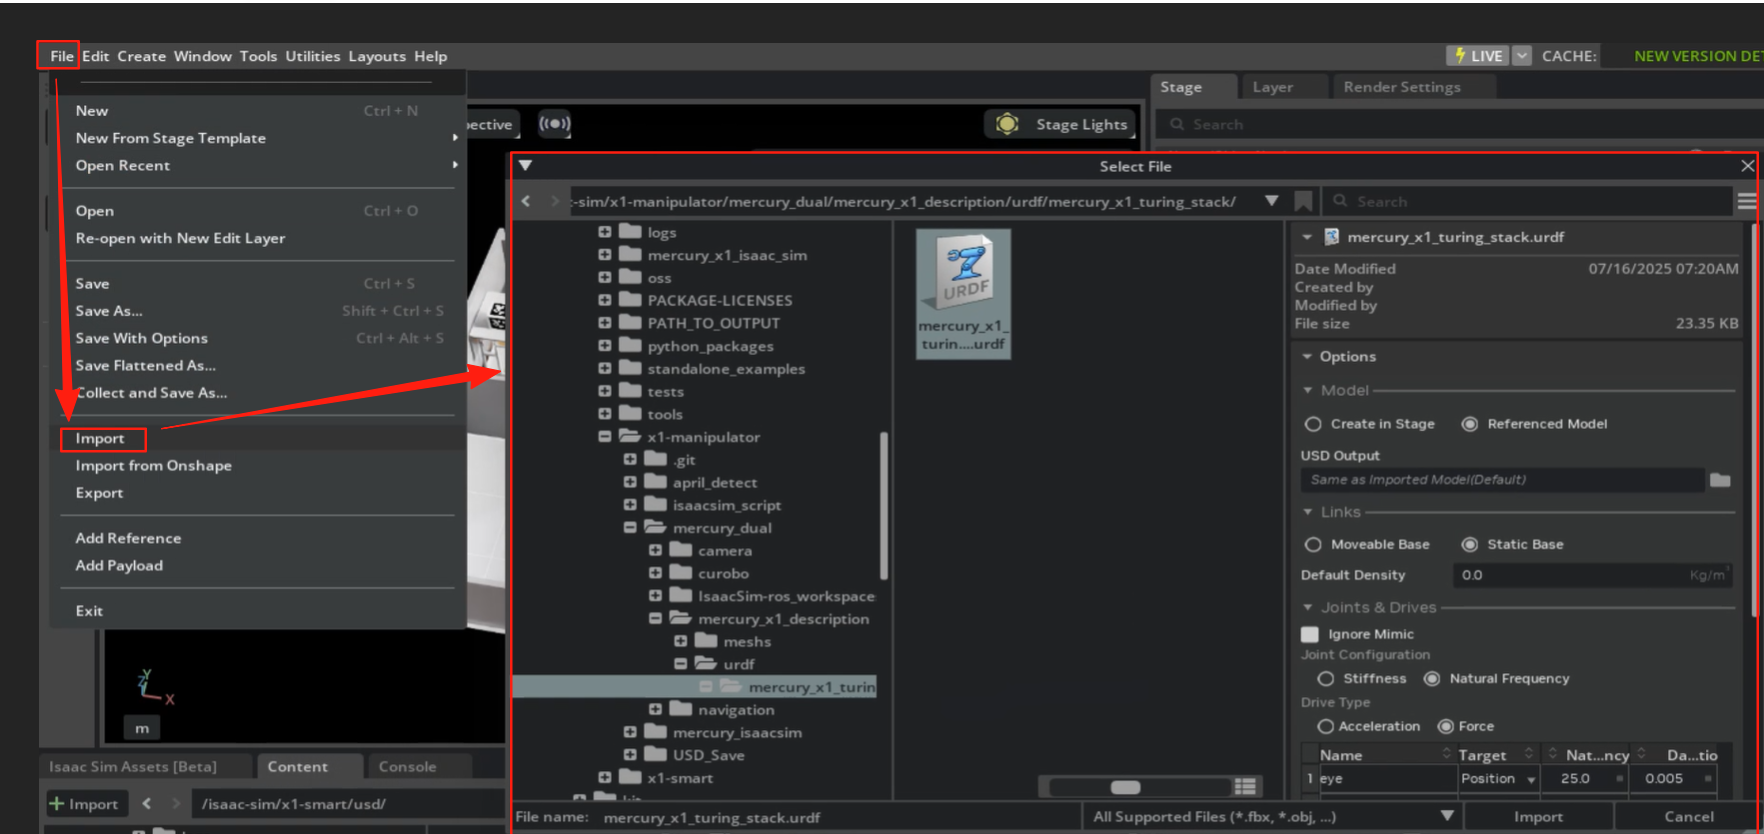Toggle the LIVE sync lightning button

tap(1478, 56)
